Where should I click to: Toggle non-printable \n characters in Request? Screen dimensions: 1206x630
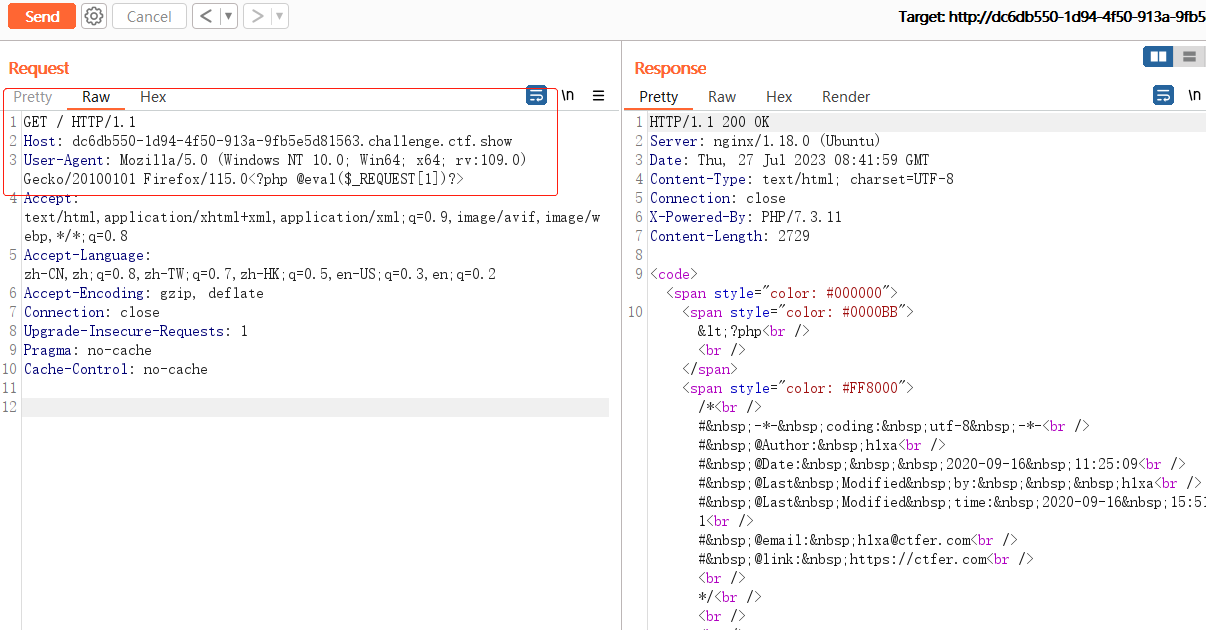[x=567, y=96]
